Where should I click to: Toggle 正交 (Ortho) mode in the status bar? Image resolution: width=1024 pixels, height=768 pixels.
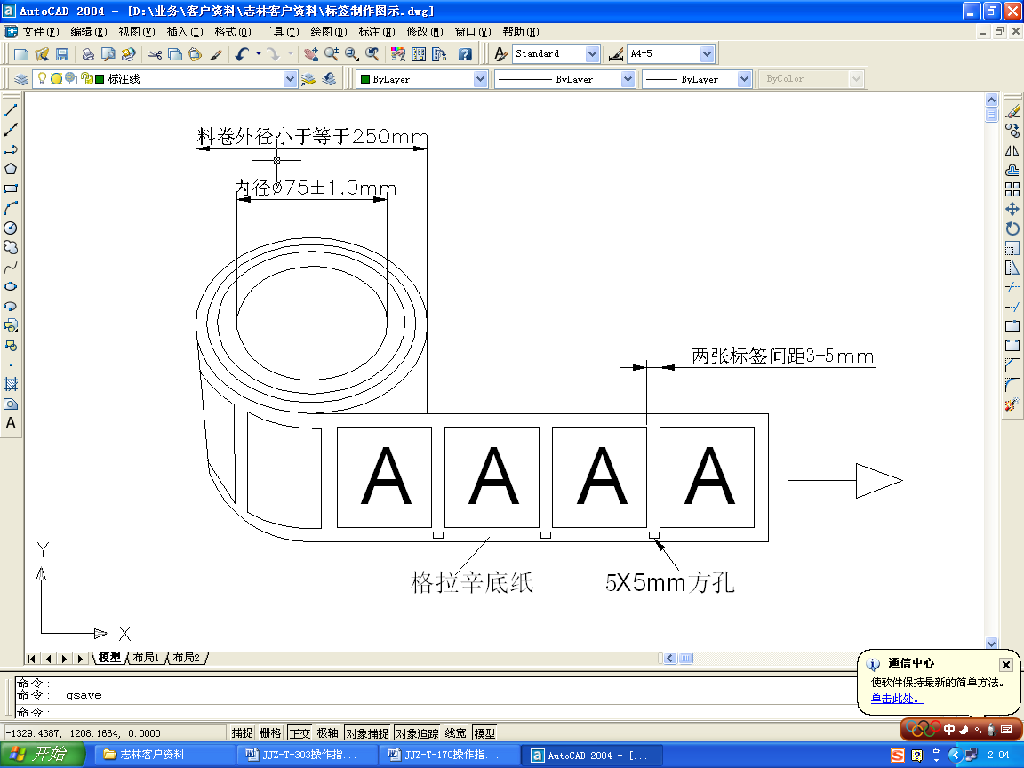click(299, 733)
